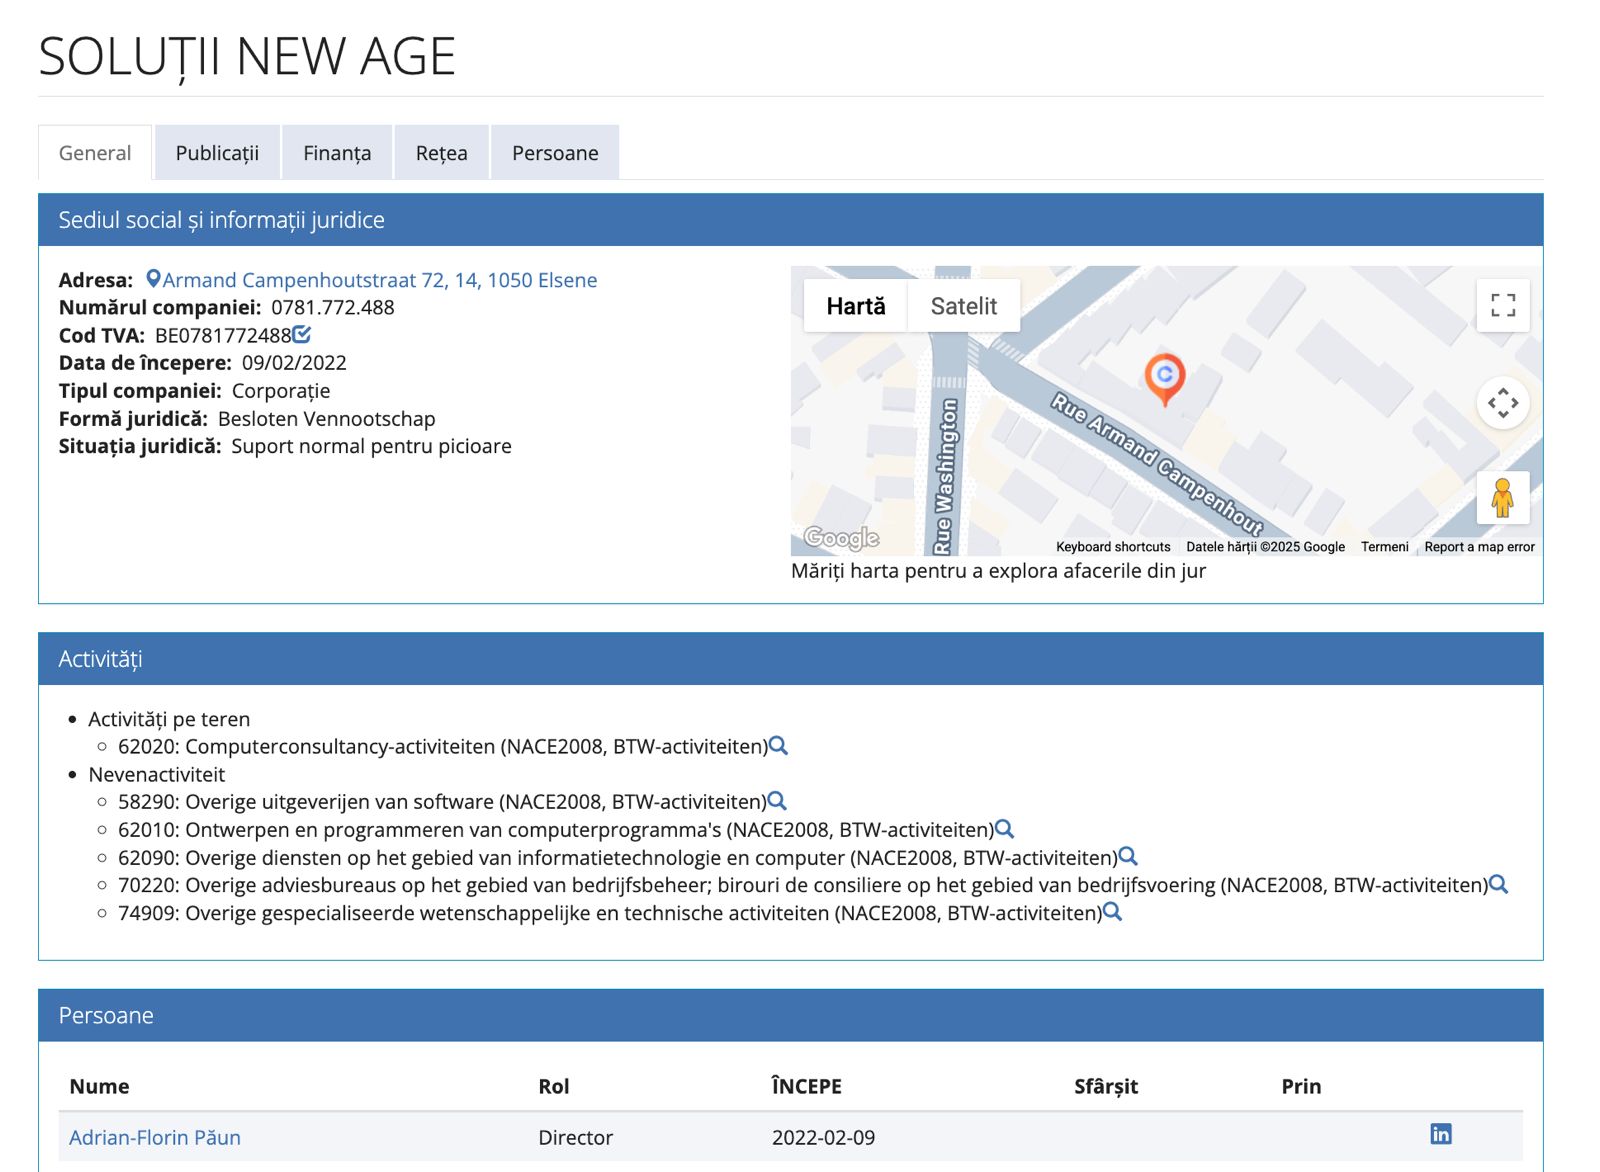Toggle fullscreen map view
This screenshot has height=1172, width=1600.
pos(1502,305)
